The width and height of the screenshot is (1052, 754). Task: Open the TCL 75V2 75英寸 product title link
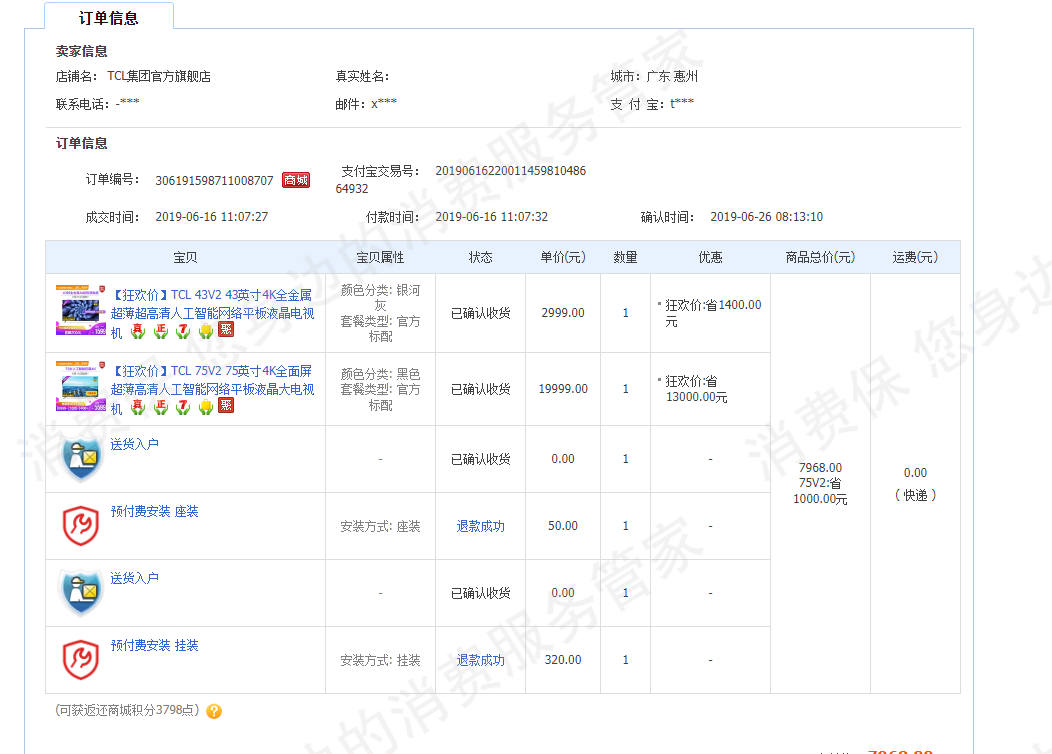tap(212, 390)
